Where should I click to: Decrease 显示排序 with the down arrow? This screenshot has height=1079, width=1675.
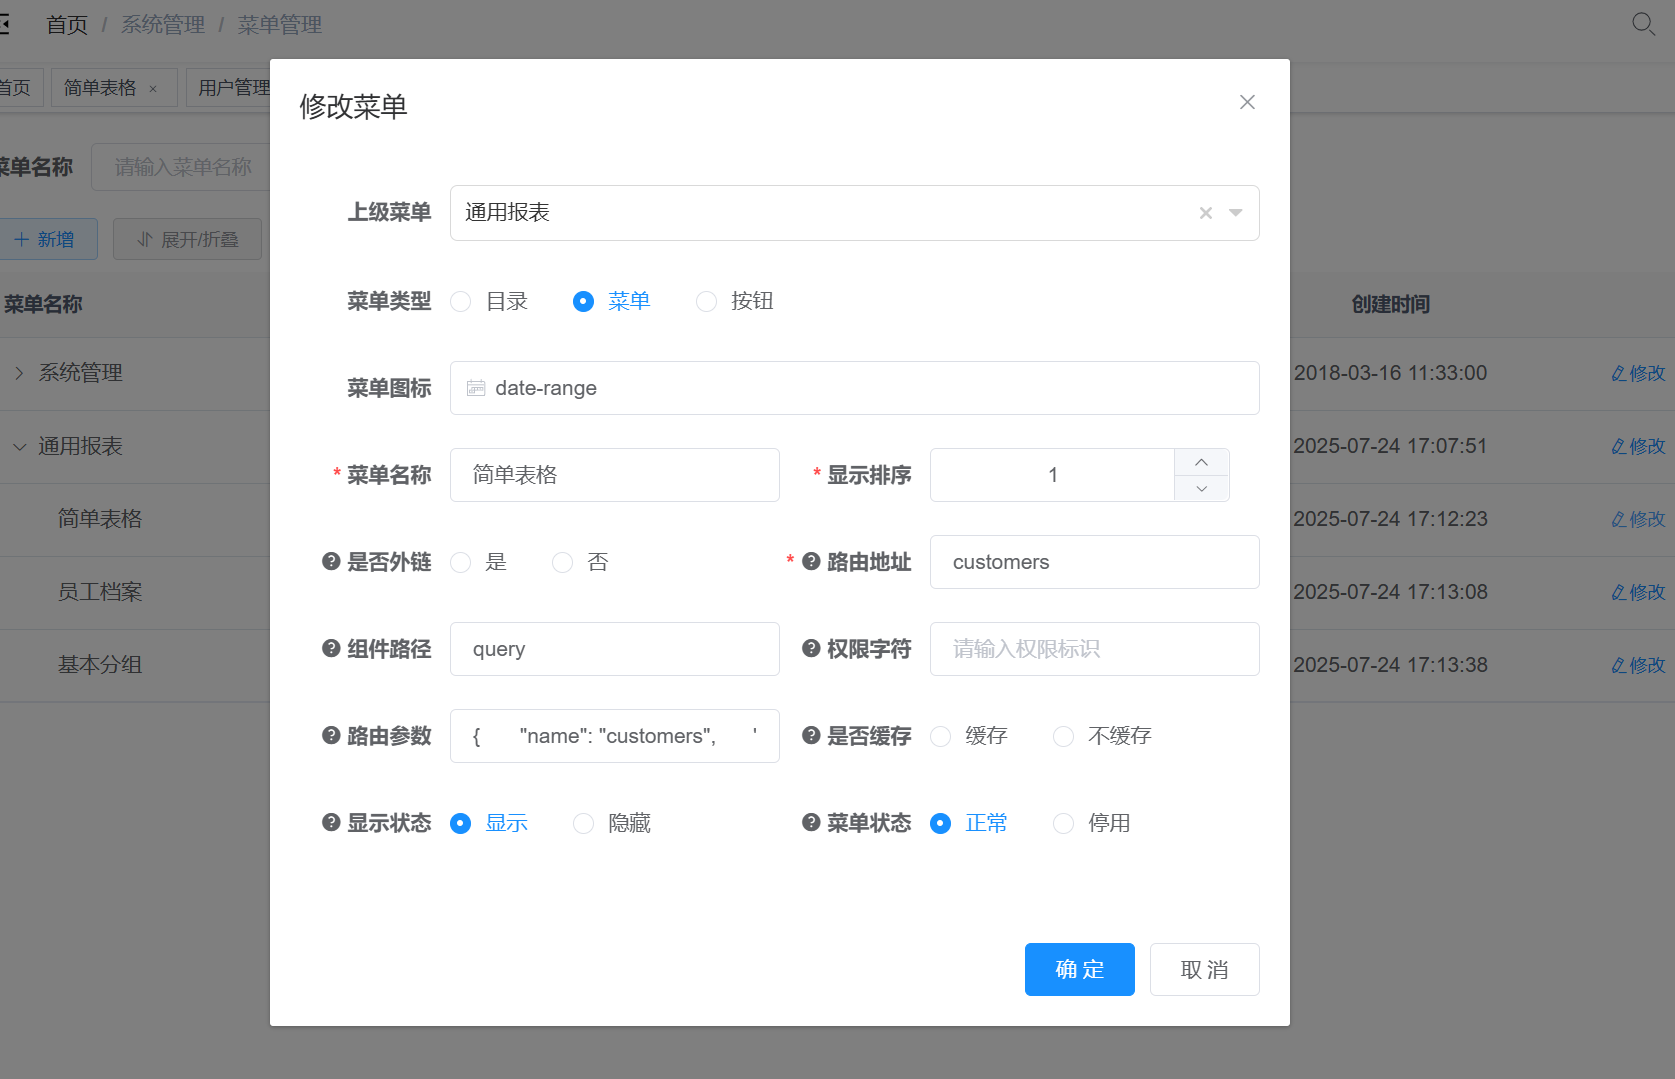[1201, 488]
